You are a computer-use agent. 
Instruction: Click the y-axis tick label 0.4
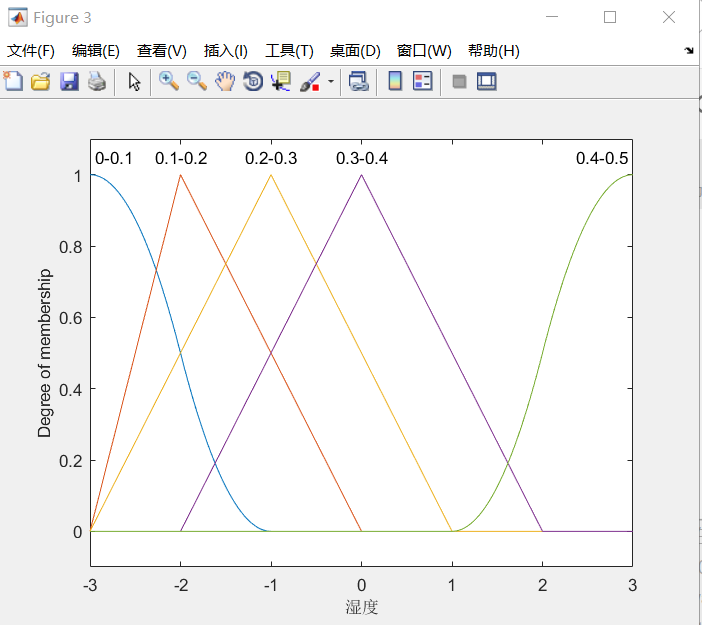(71, 390)
